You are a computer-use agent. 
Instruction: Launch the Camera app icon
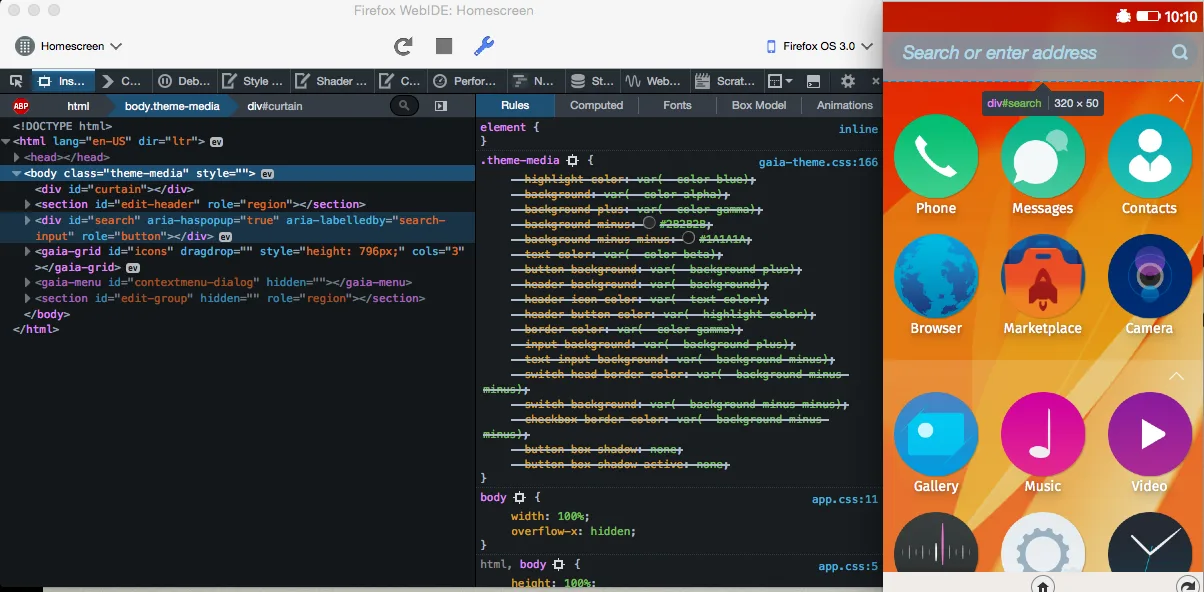tap(1149, 276)
